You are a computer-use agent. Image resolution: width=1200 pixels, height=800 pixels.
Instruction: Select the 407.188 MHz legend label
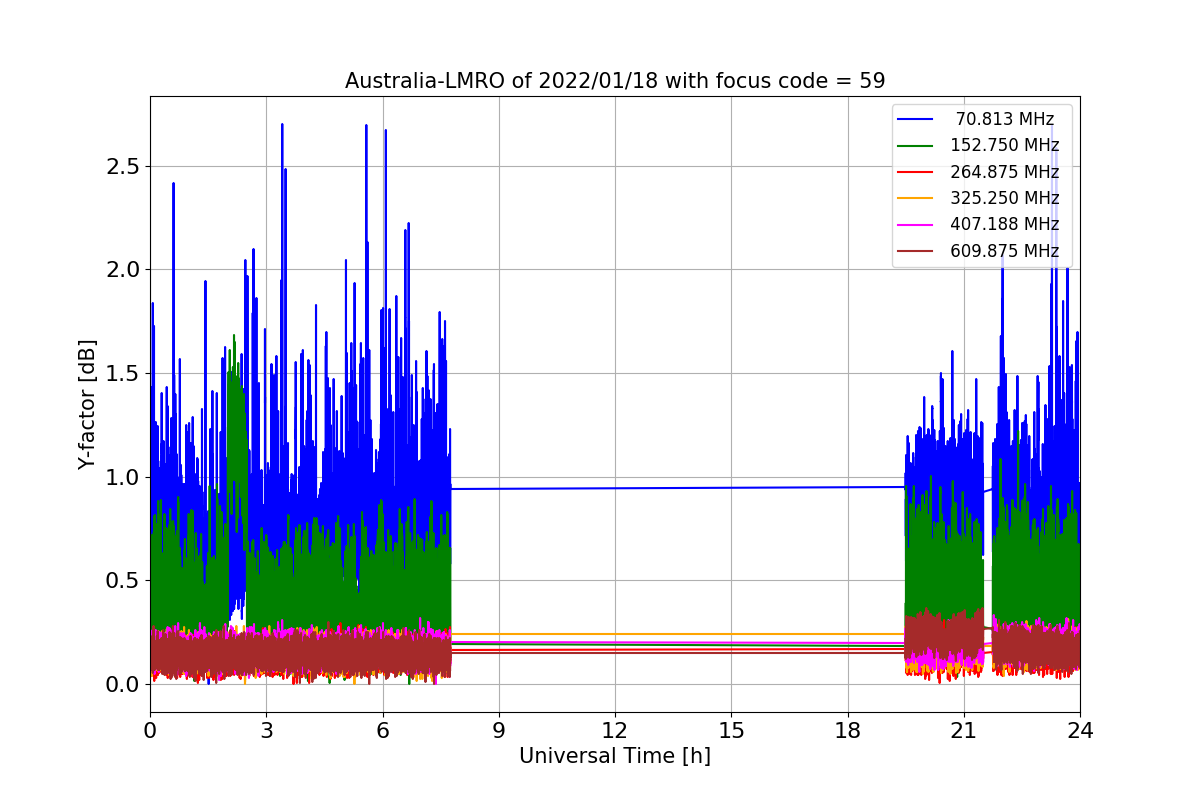pos(1005,224)
